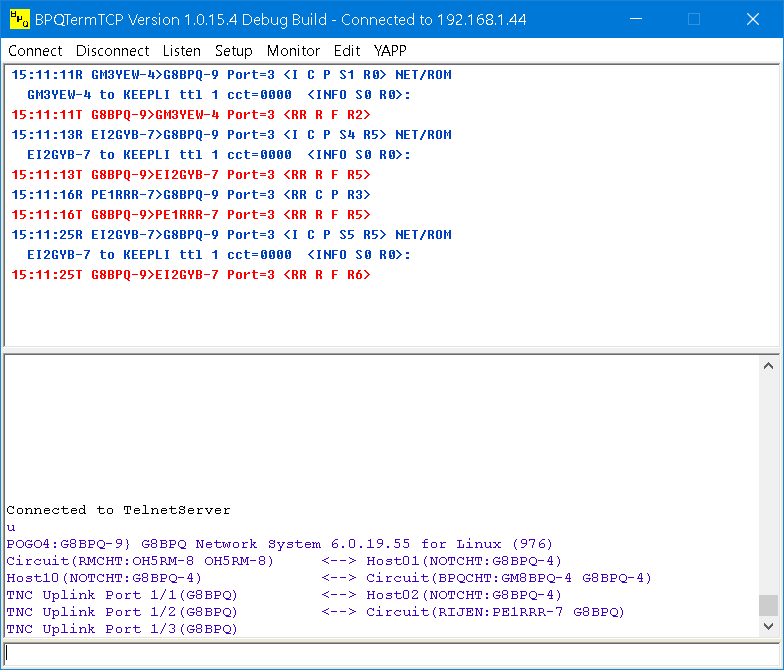Maximize the BPQTermTCP window
This screenshot has height=670, width=784.
click(x=693, y=20)
